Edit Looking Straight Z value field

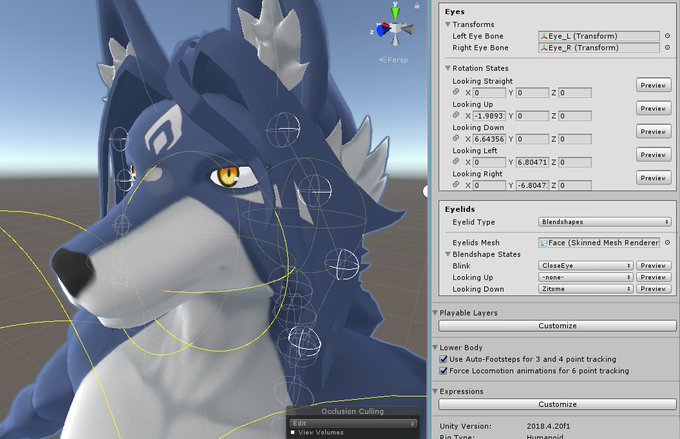[575, 92]
